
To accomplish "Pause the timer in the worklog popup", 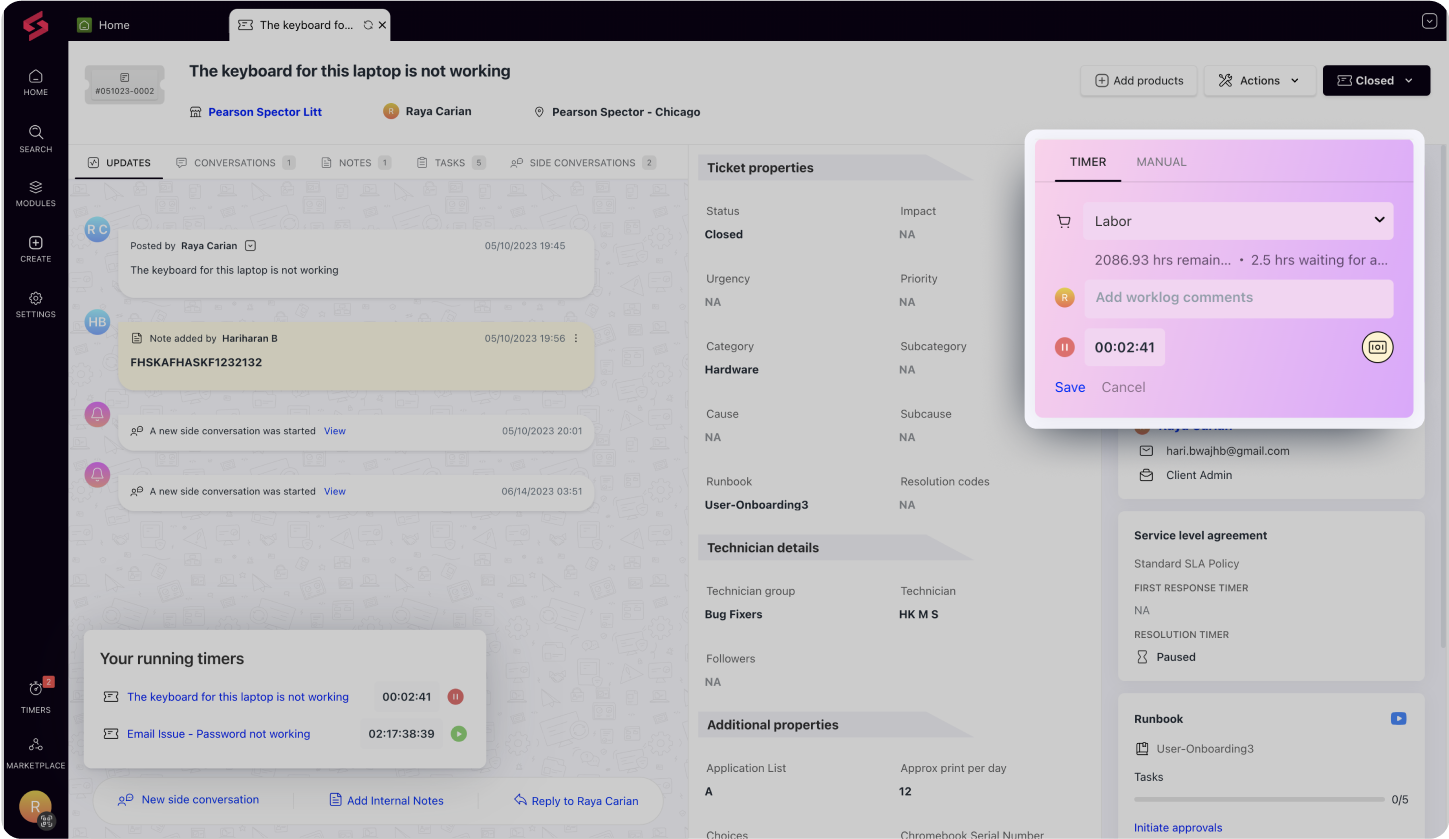I will coord(1065,347).
